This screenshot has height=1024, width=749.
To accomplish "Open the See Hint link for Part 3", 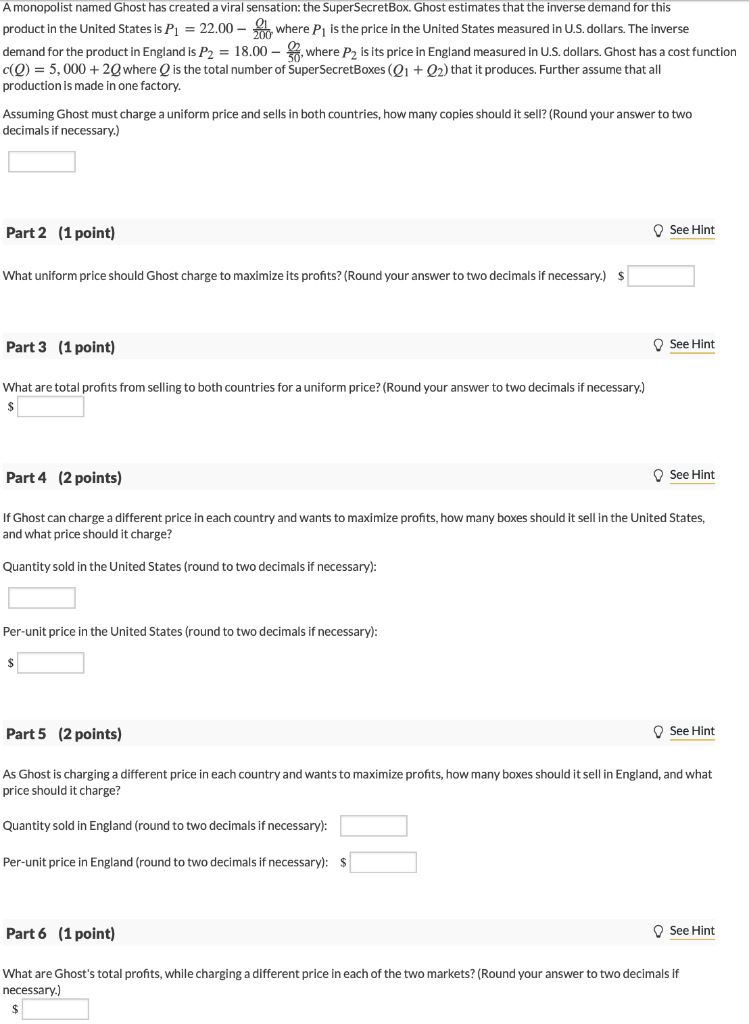I will (x=692, y=344).
